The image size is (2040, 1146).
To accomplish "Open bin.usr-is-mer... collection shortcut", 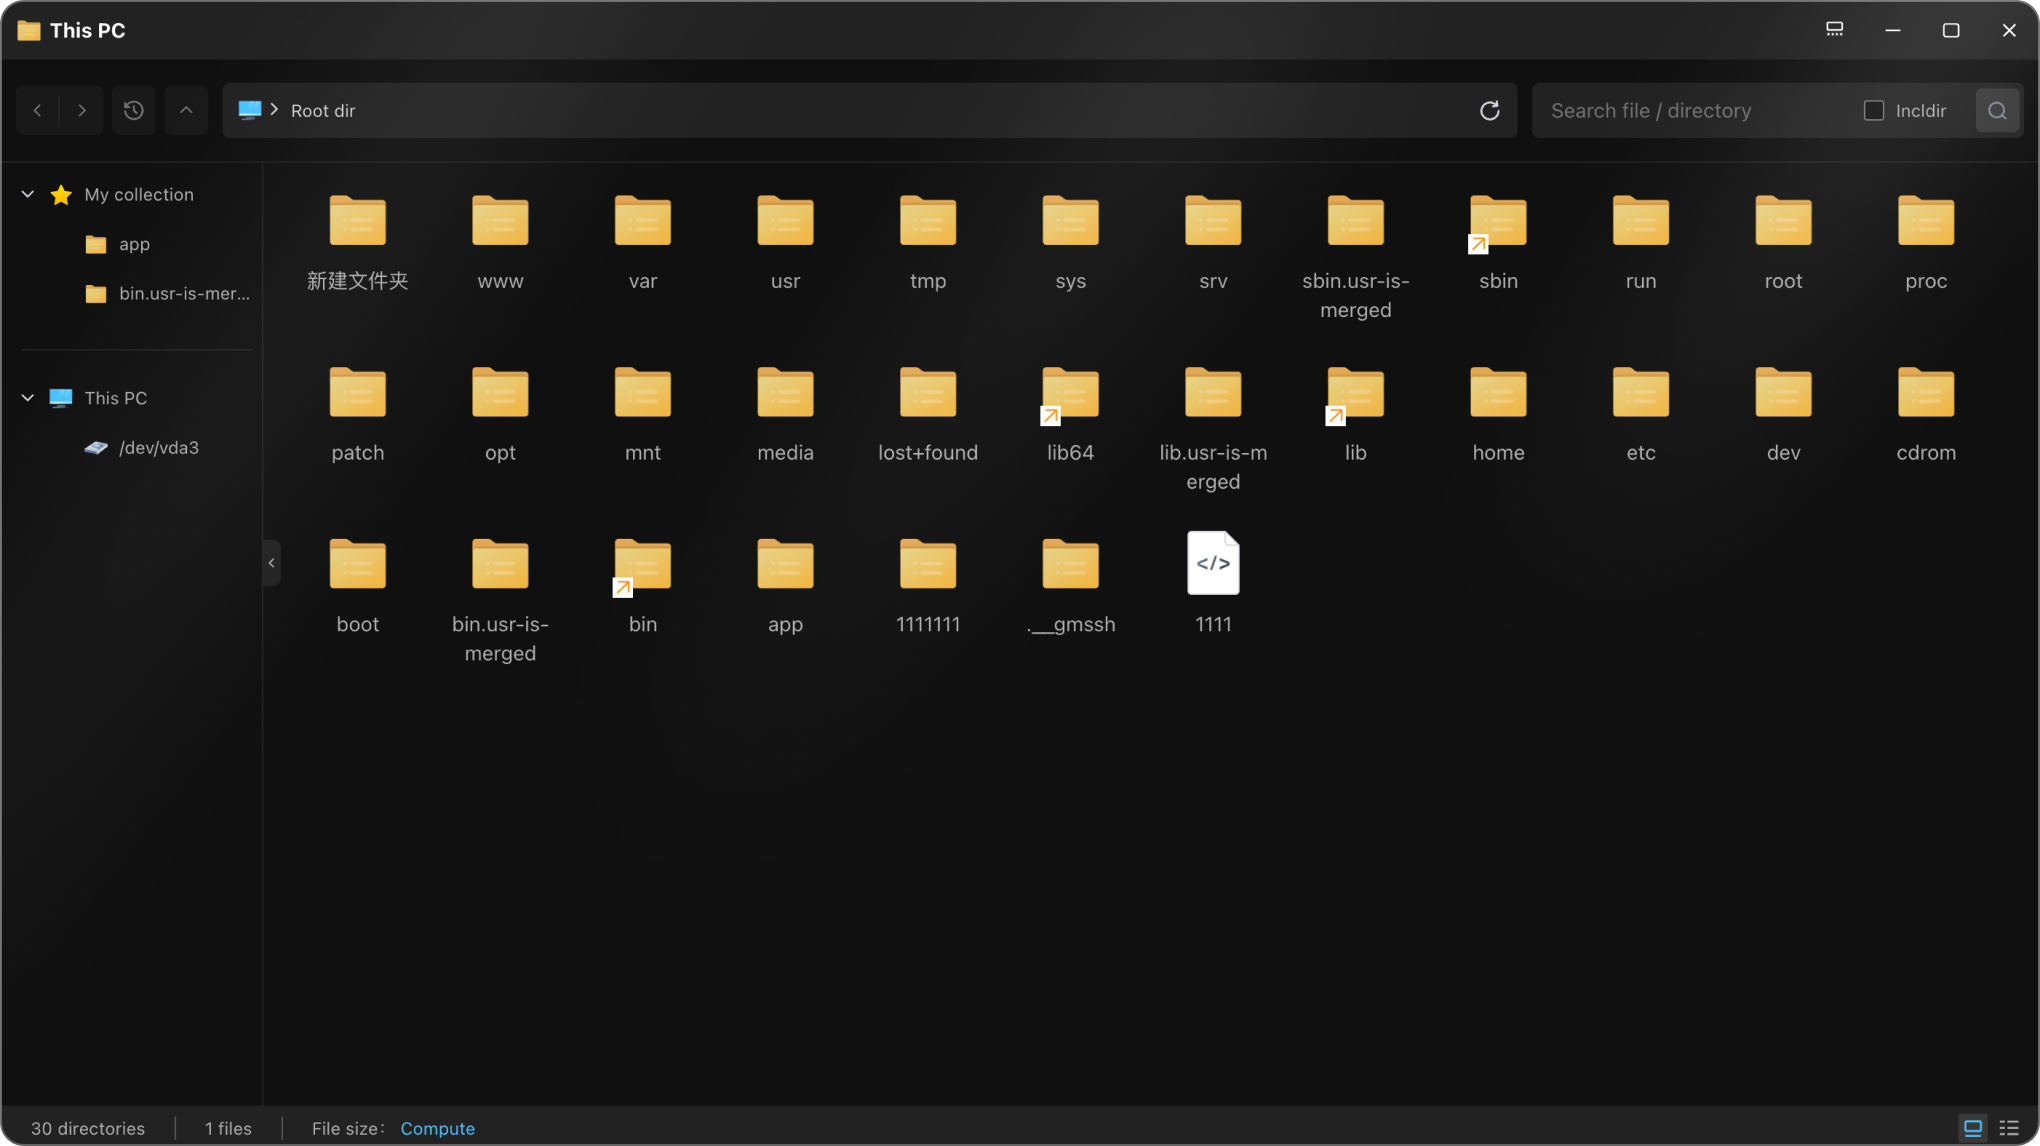I will point(184,293).
